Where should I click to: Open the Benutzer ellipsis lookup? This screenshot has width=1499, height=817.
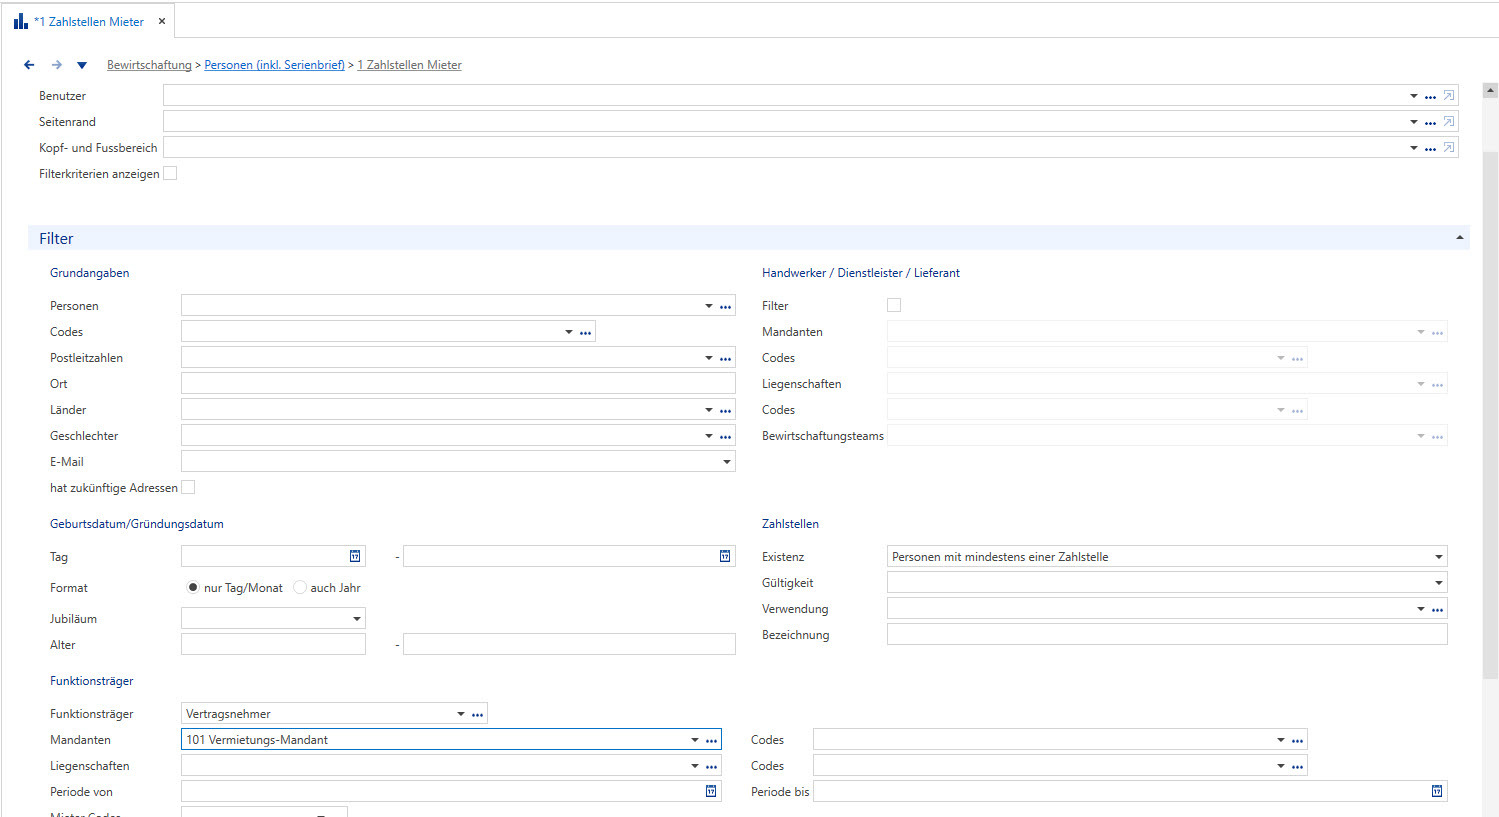[x=1430, y=97]
